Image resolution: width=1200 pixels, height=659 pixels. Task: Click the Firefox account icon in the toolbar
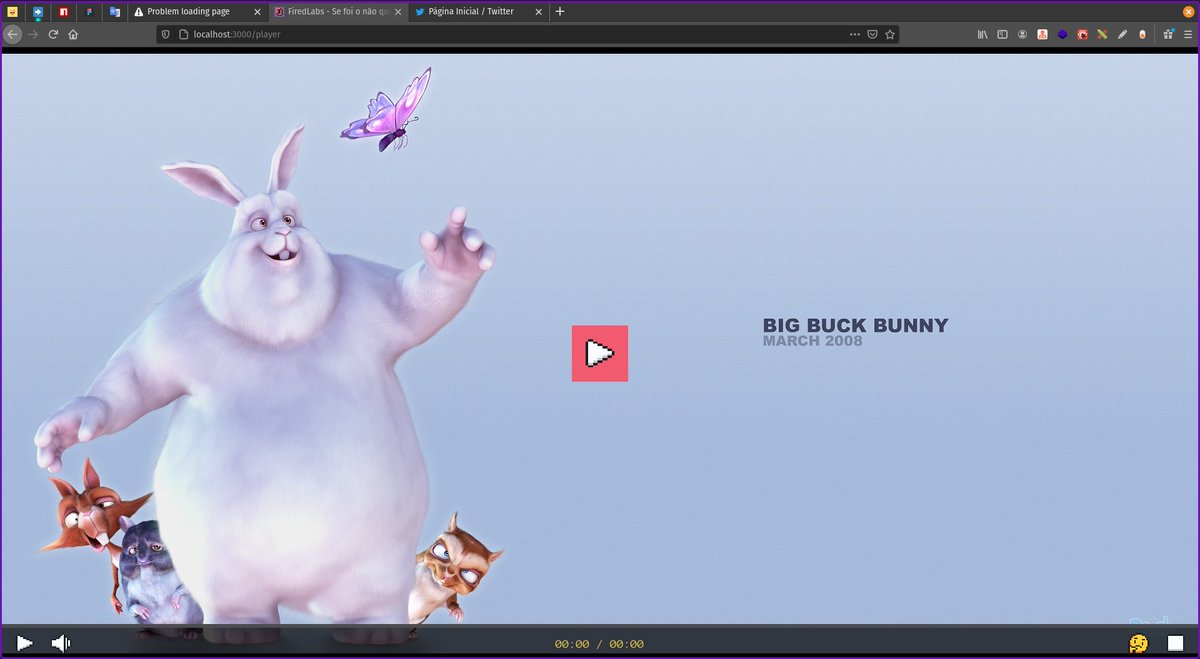[x=1022, y=33]
